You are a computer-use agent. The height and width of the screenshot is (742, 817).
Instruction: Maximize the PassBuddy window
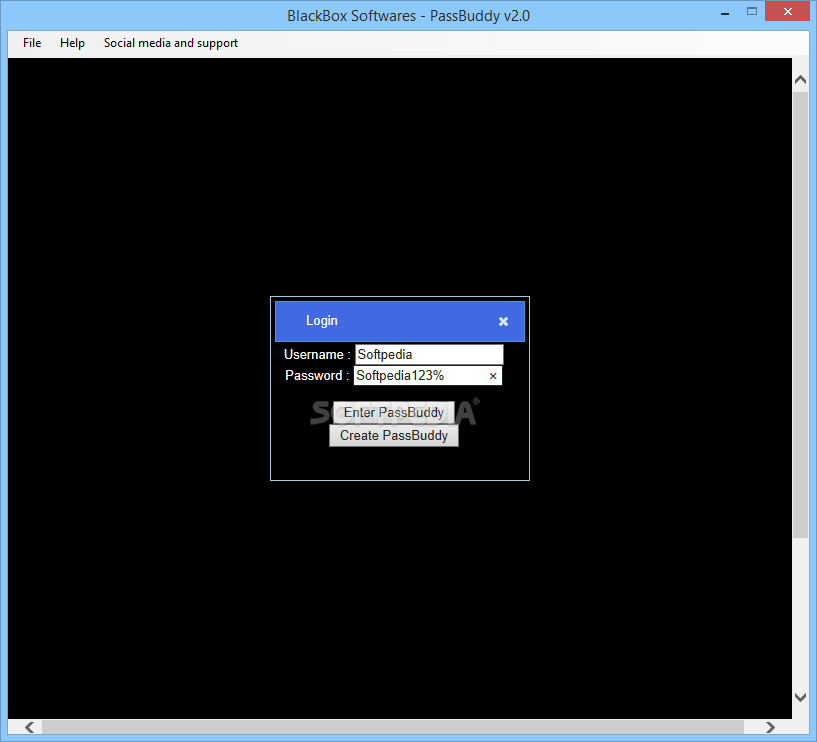tap(751, 11)
